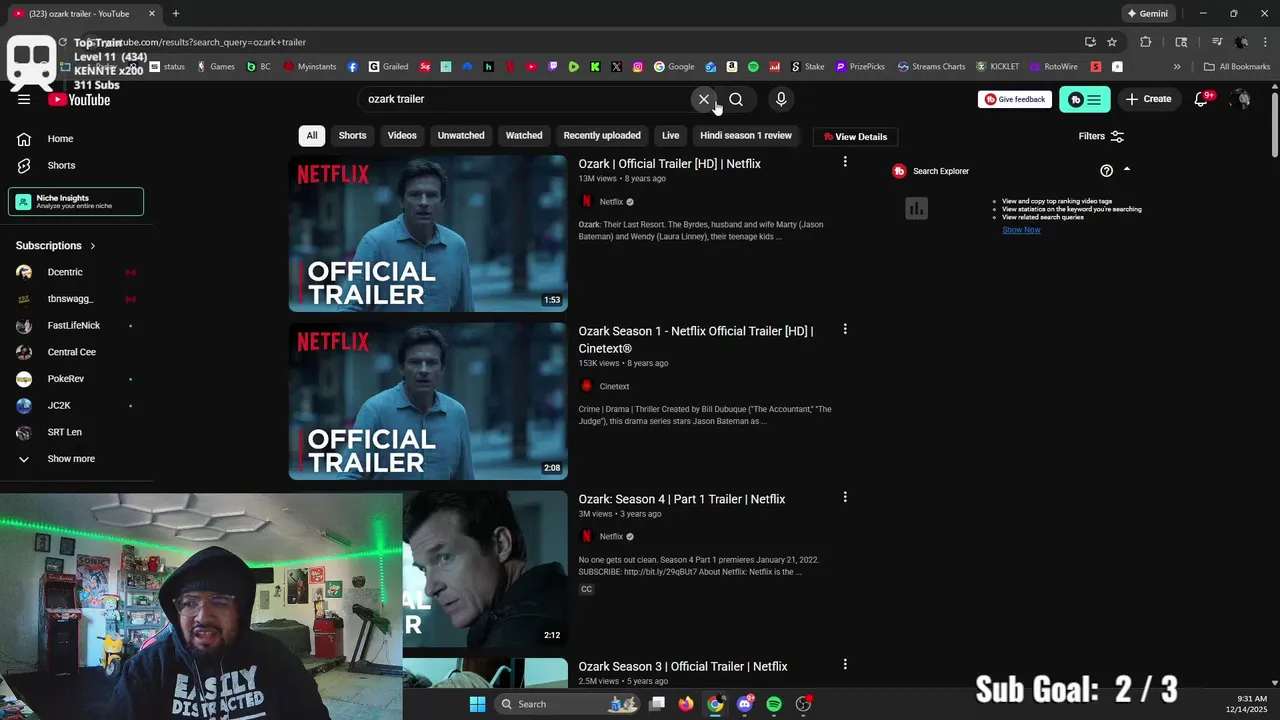1280x720 pixels.
Task: Open a new Chrome tab
Action: [176, 14]
